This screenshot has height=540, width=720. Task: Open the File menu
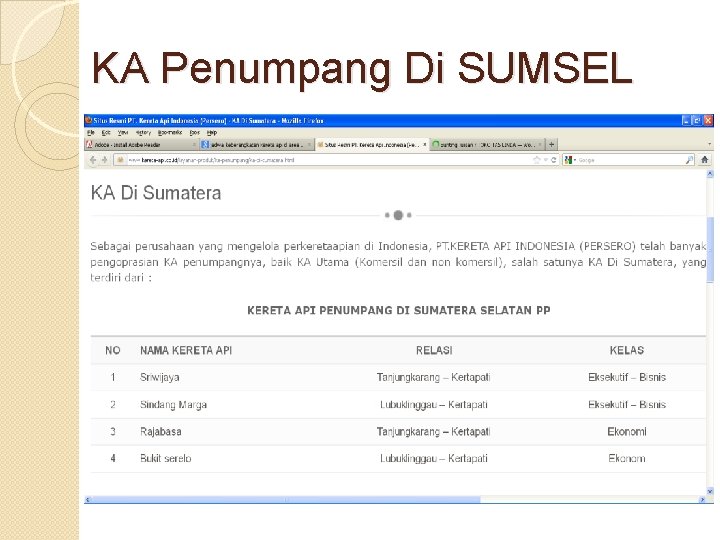(91, 132)
